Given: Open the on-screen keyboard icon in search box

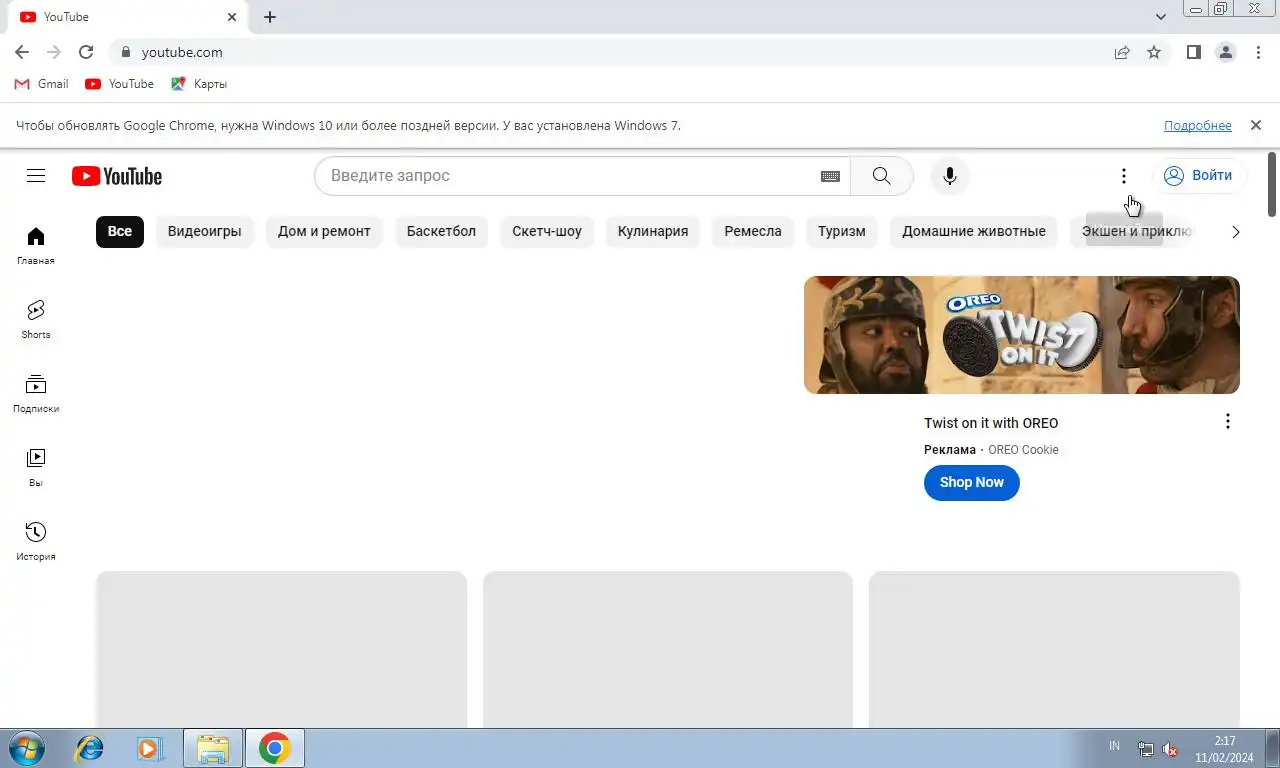Looking at the screenshot, I should 830,176.
